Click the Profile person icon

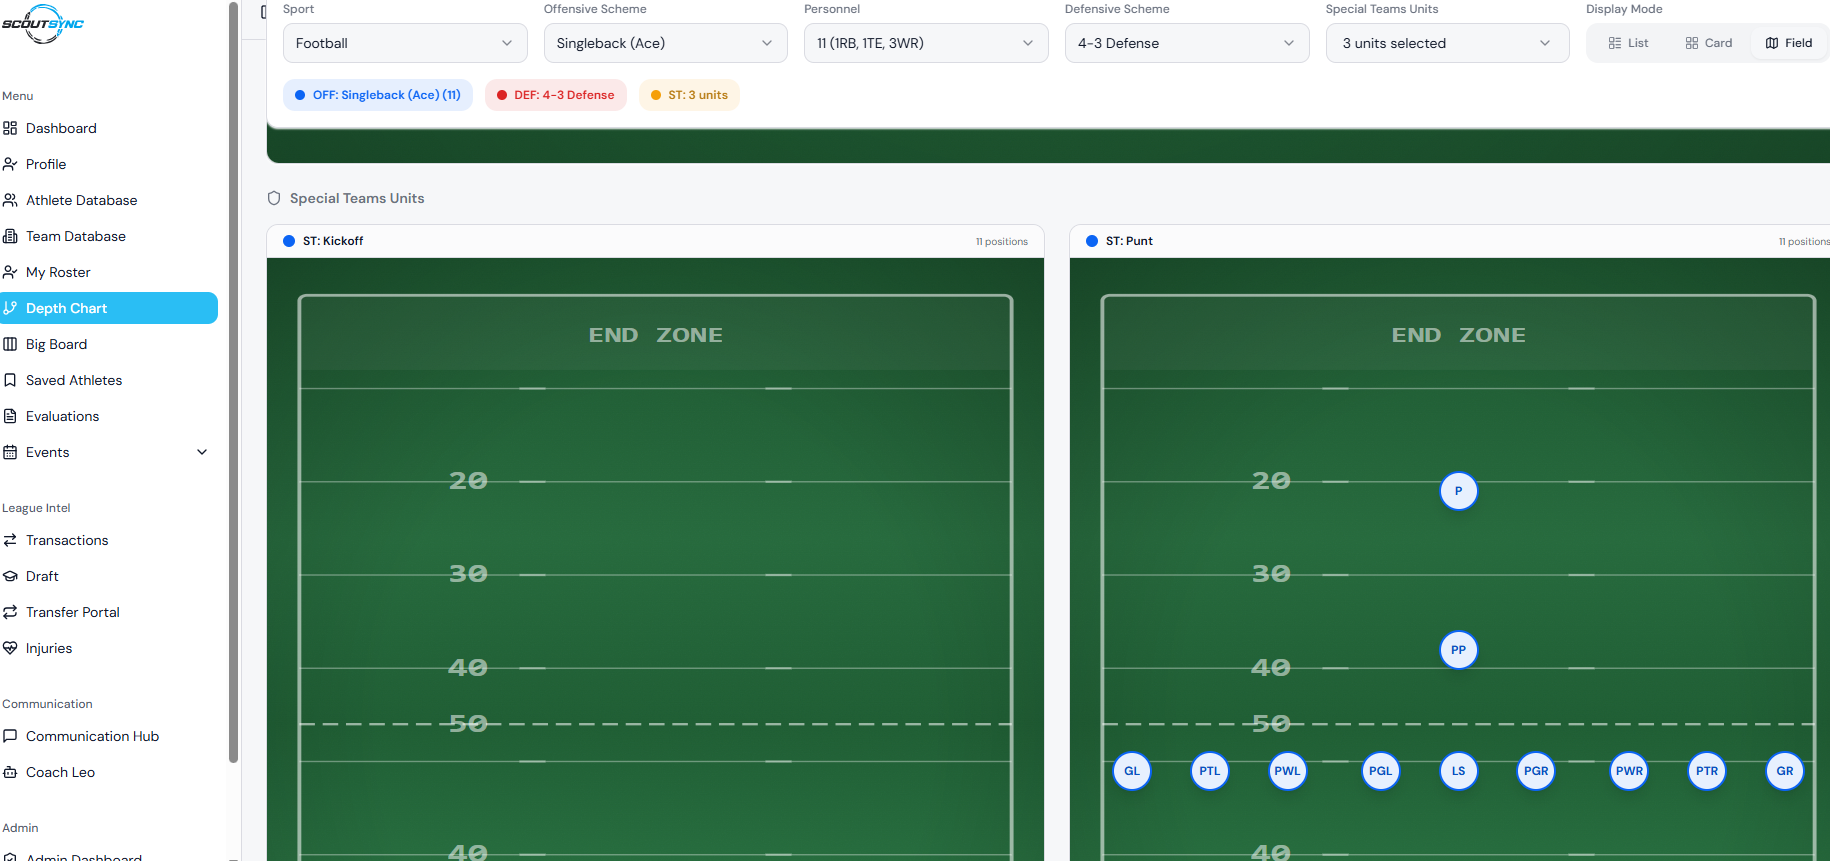(10, 164)
